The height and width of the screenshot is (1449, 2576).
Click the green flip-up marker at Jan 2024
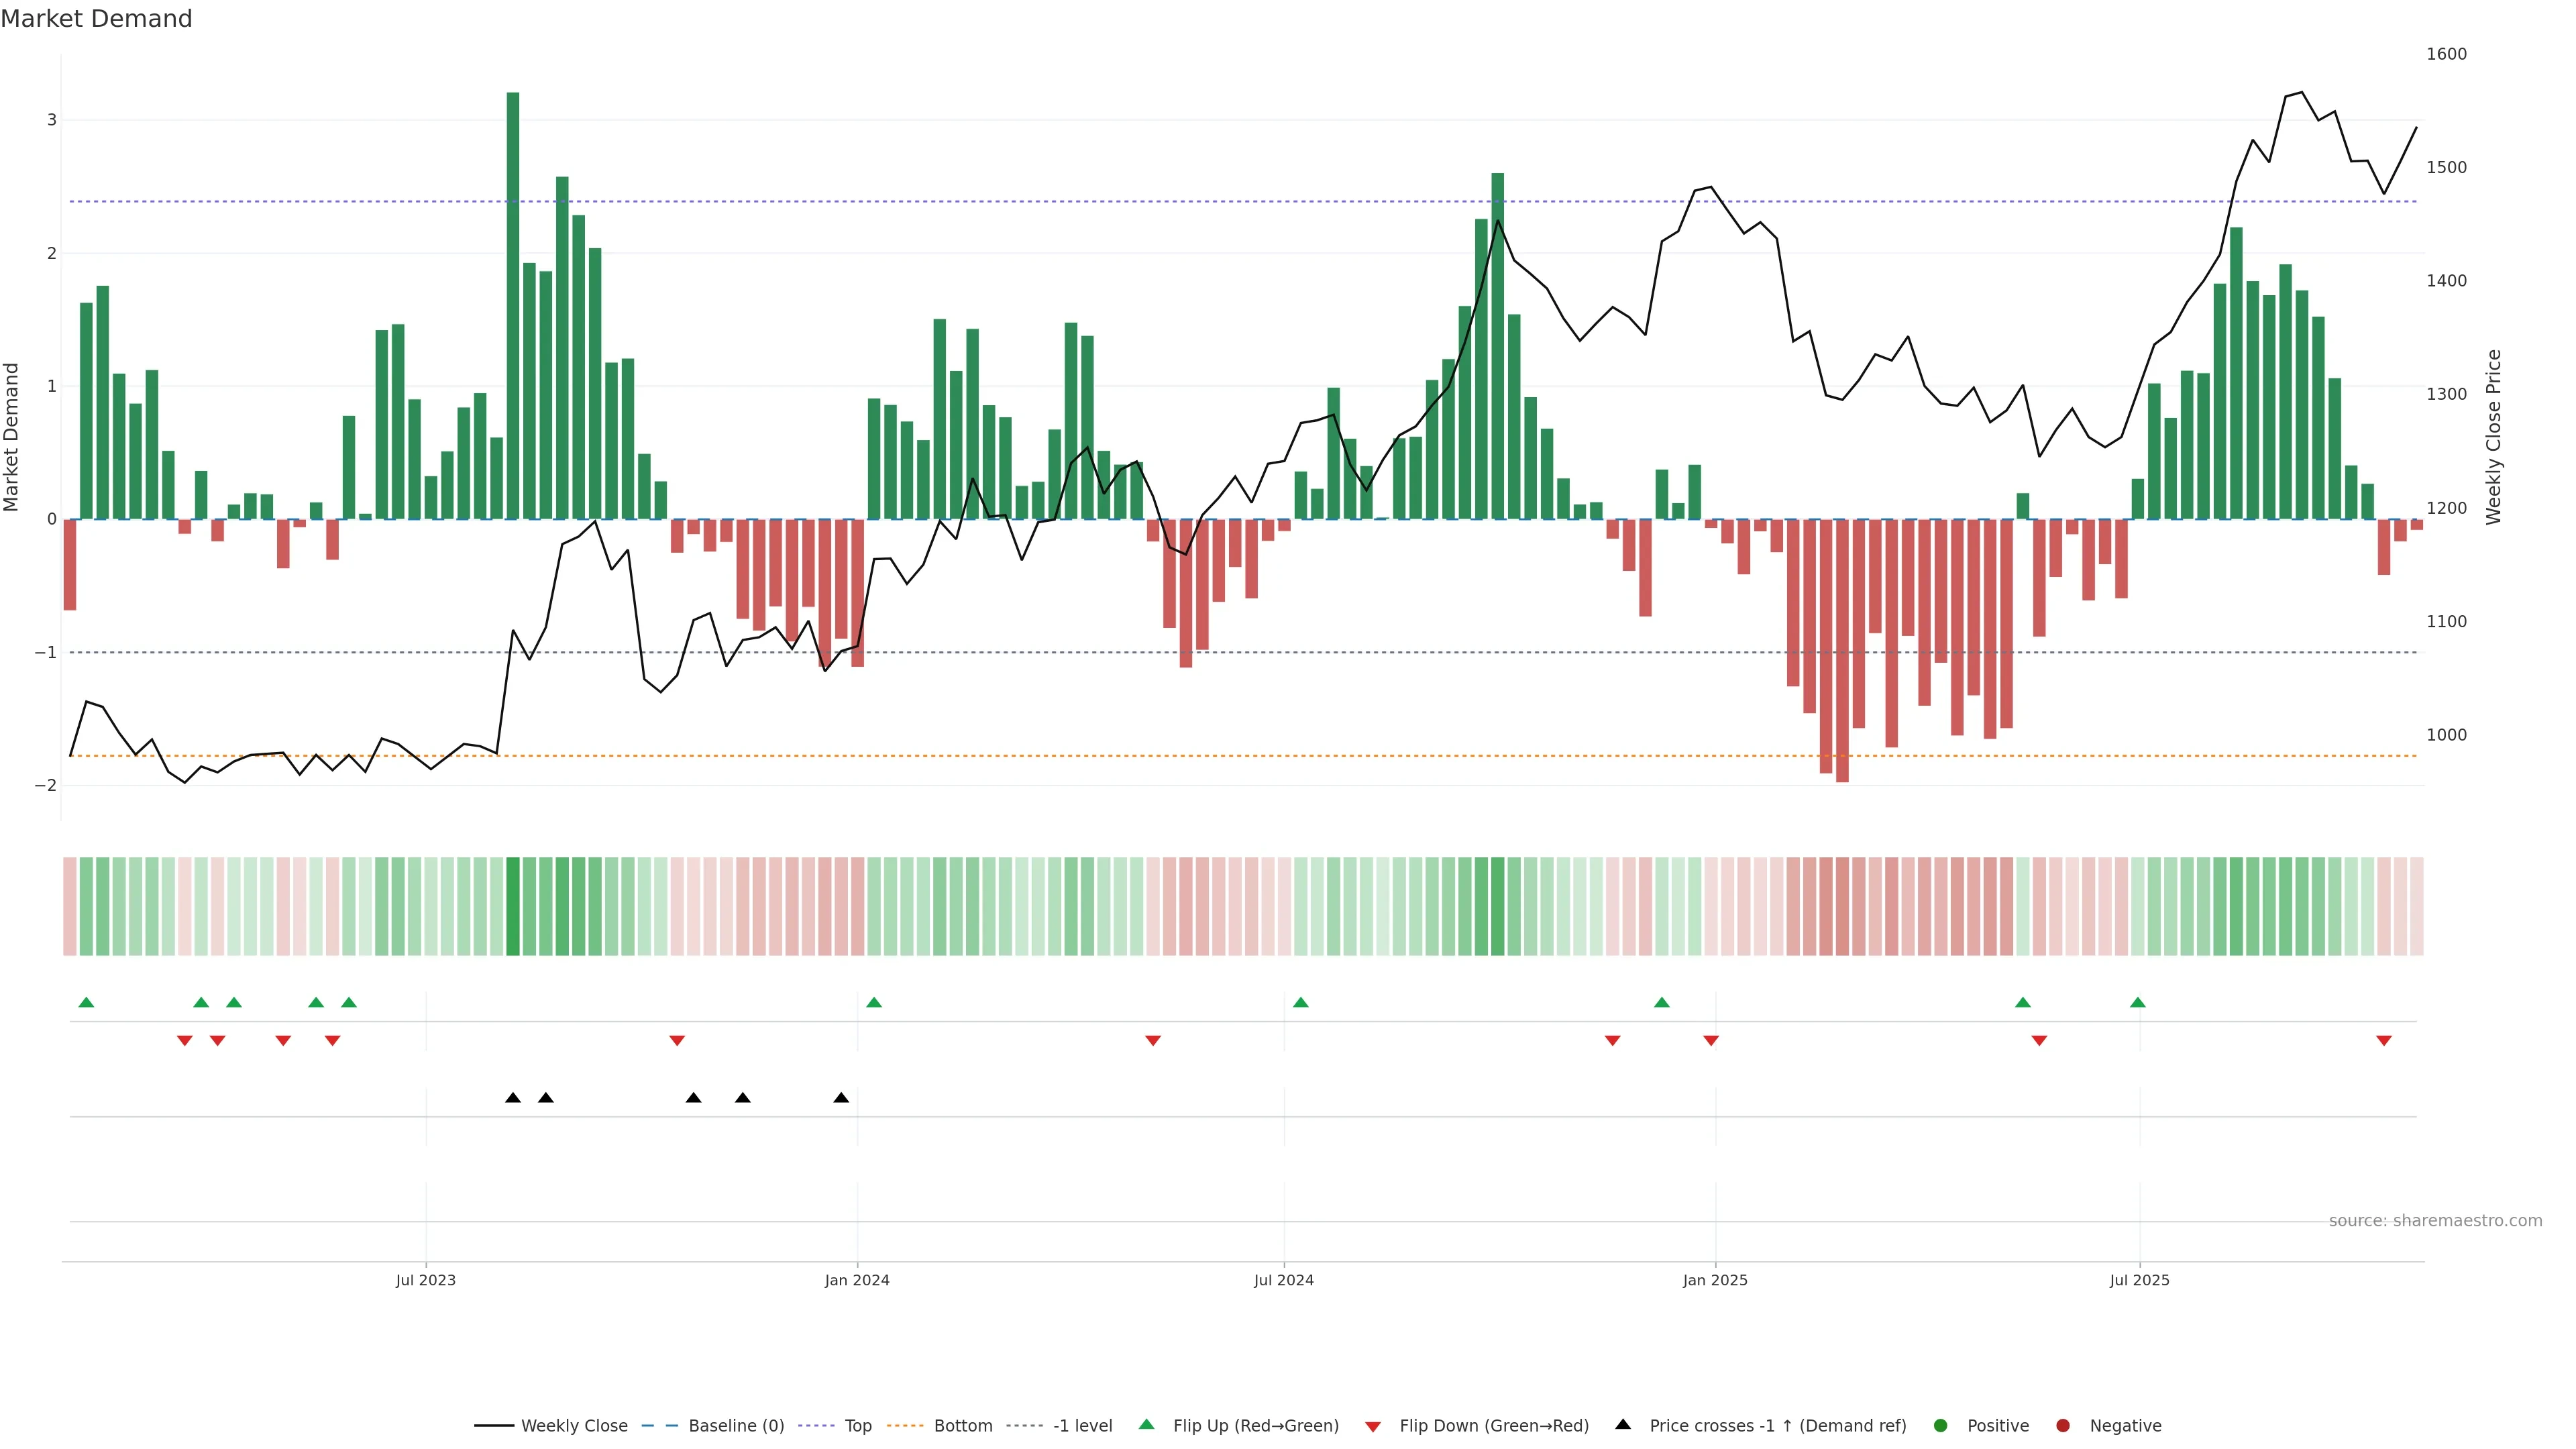874,1002
